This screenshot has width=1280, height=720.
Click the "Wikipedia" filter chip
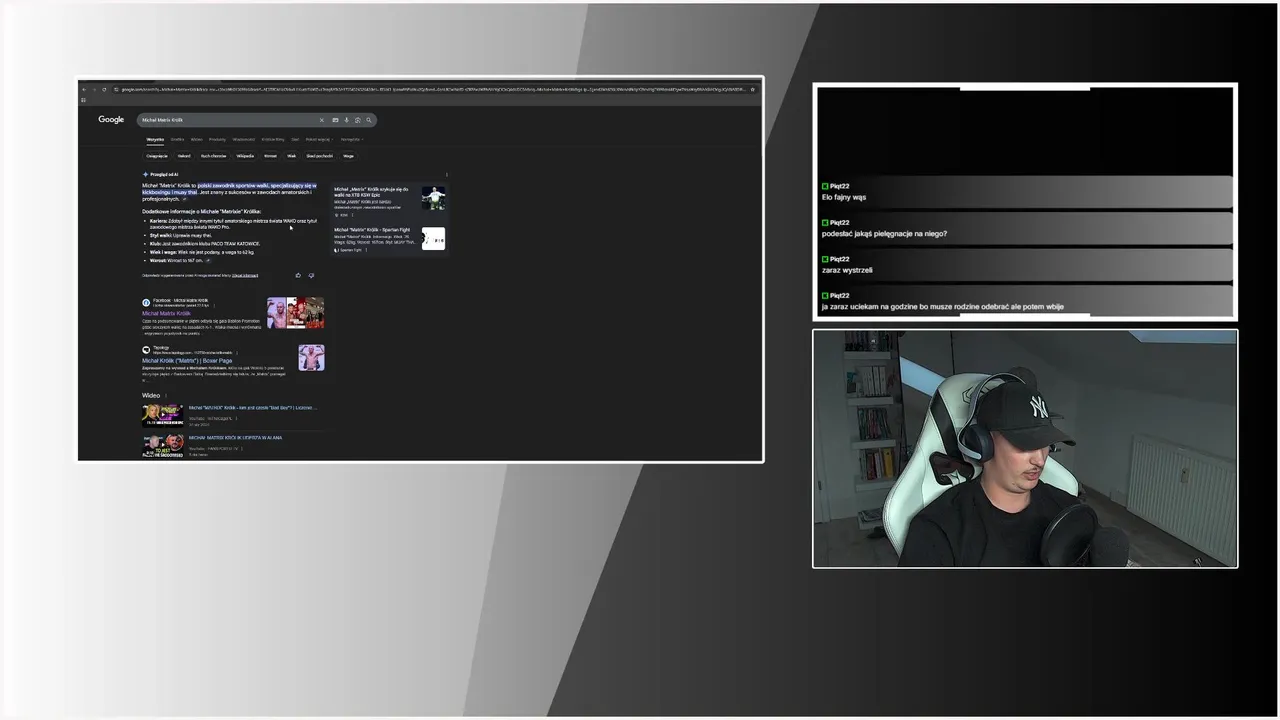click(x=245, y=156)
